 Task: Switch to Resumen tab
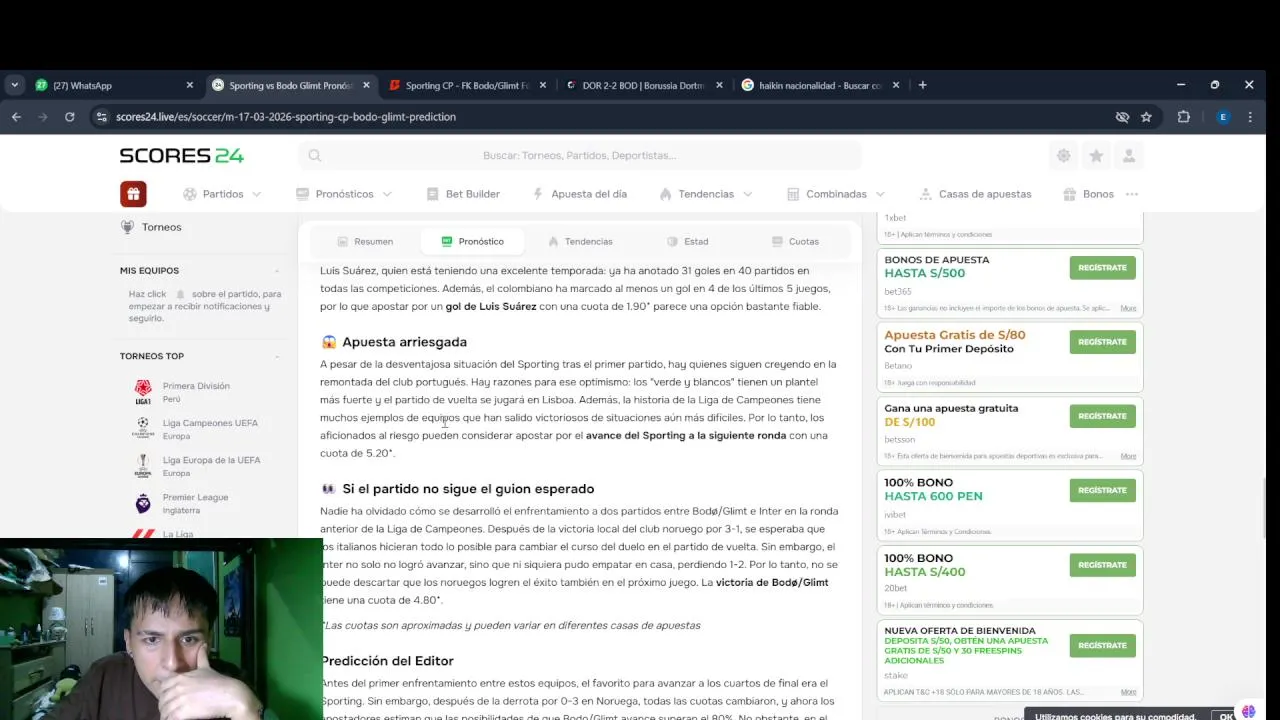pyautogui.click(x=365, y=242)
